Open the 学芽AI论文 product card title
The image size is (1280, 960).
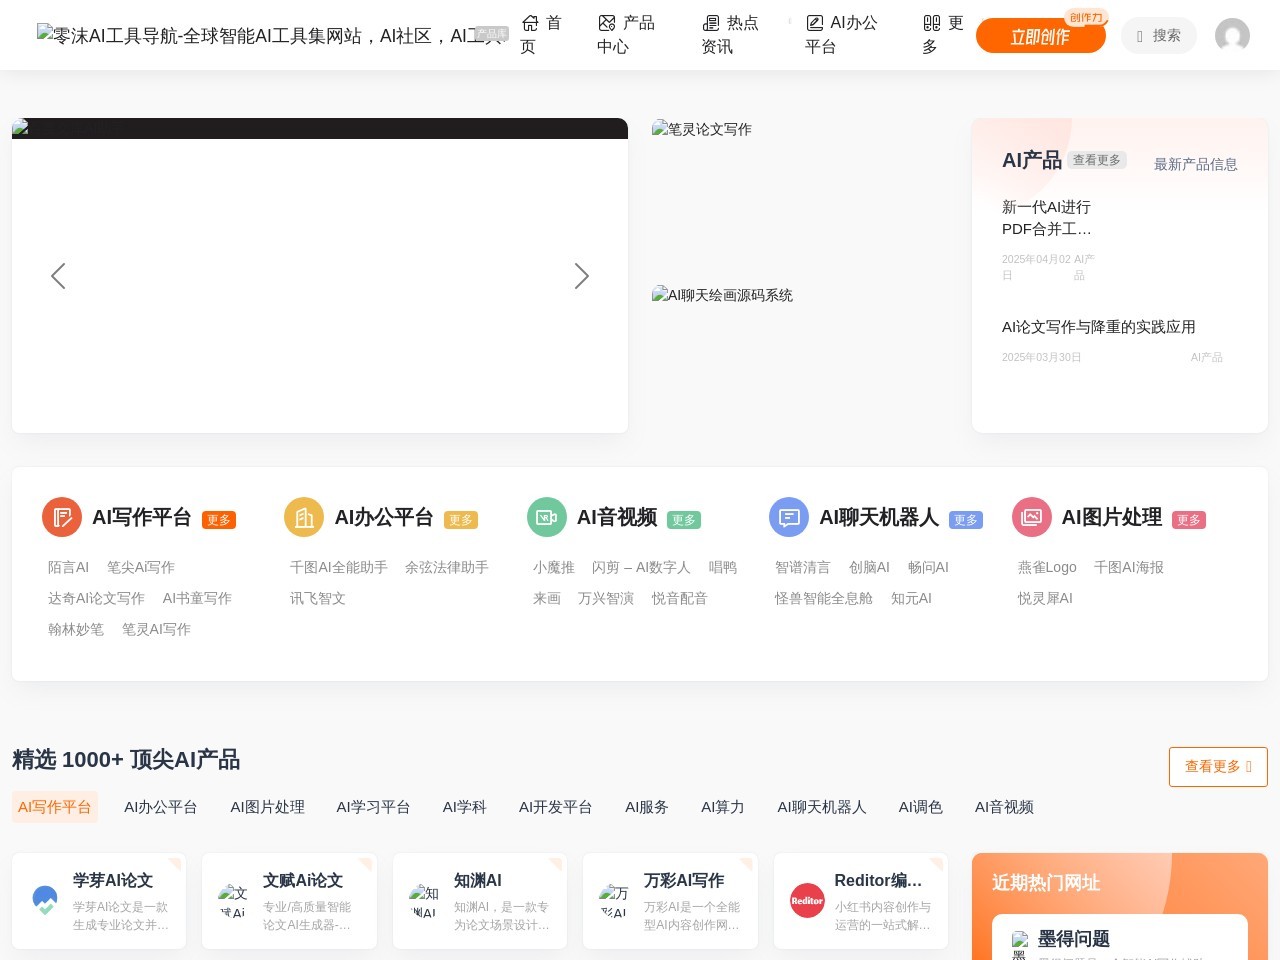113,880
